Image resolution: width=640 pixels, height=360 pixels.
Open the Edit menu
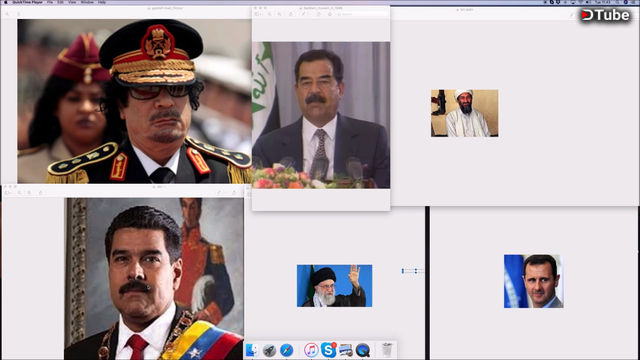click(x=60, y=2)
